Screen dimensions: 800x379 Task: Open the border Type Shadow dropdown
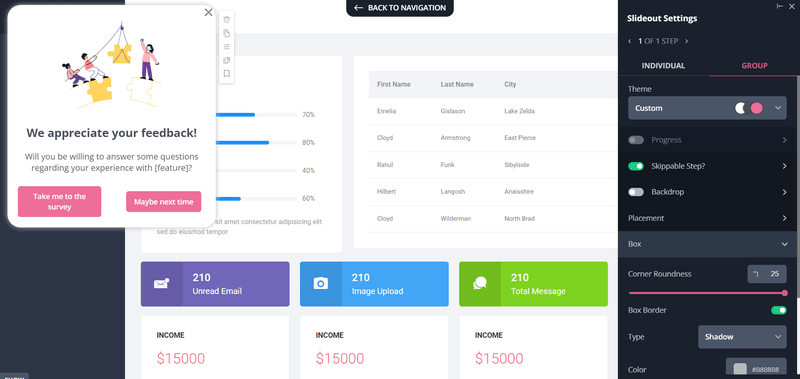tap(742, 337)
